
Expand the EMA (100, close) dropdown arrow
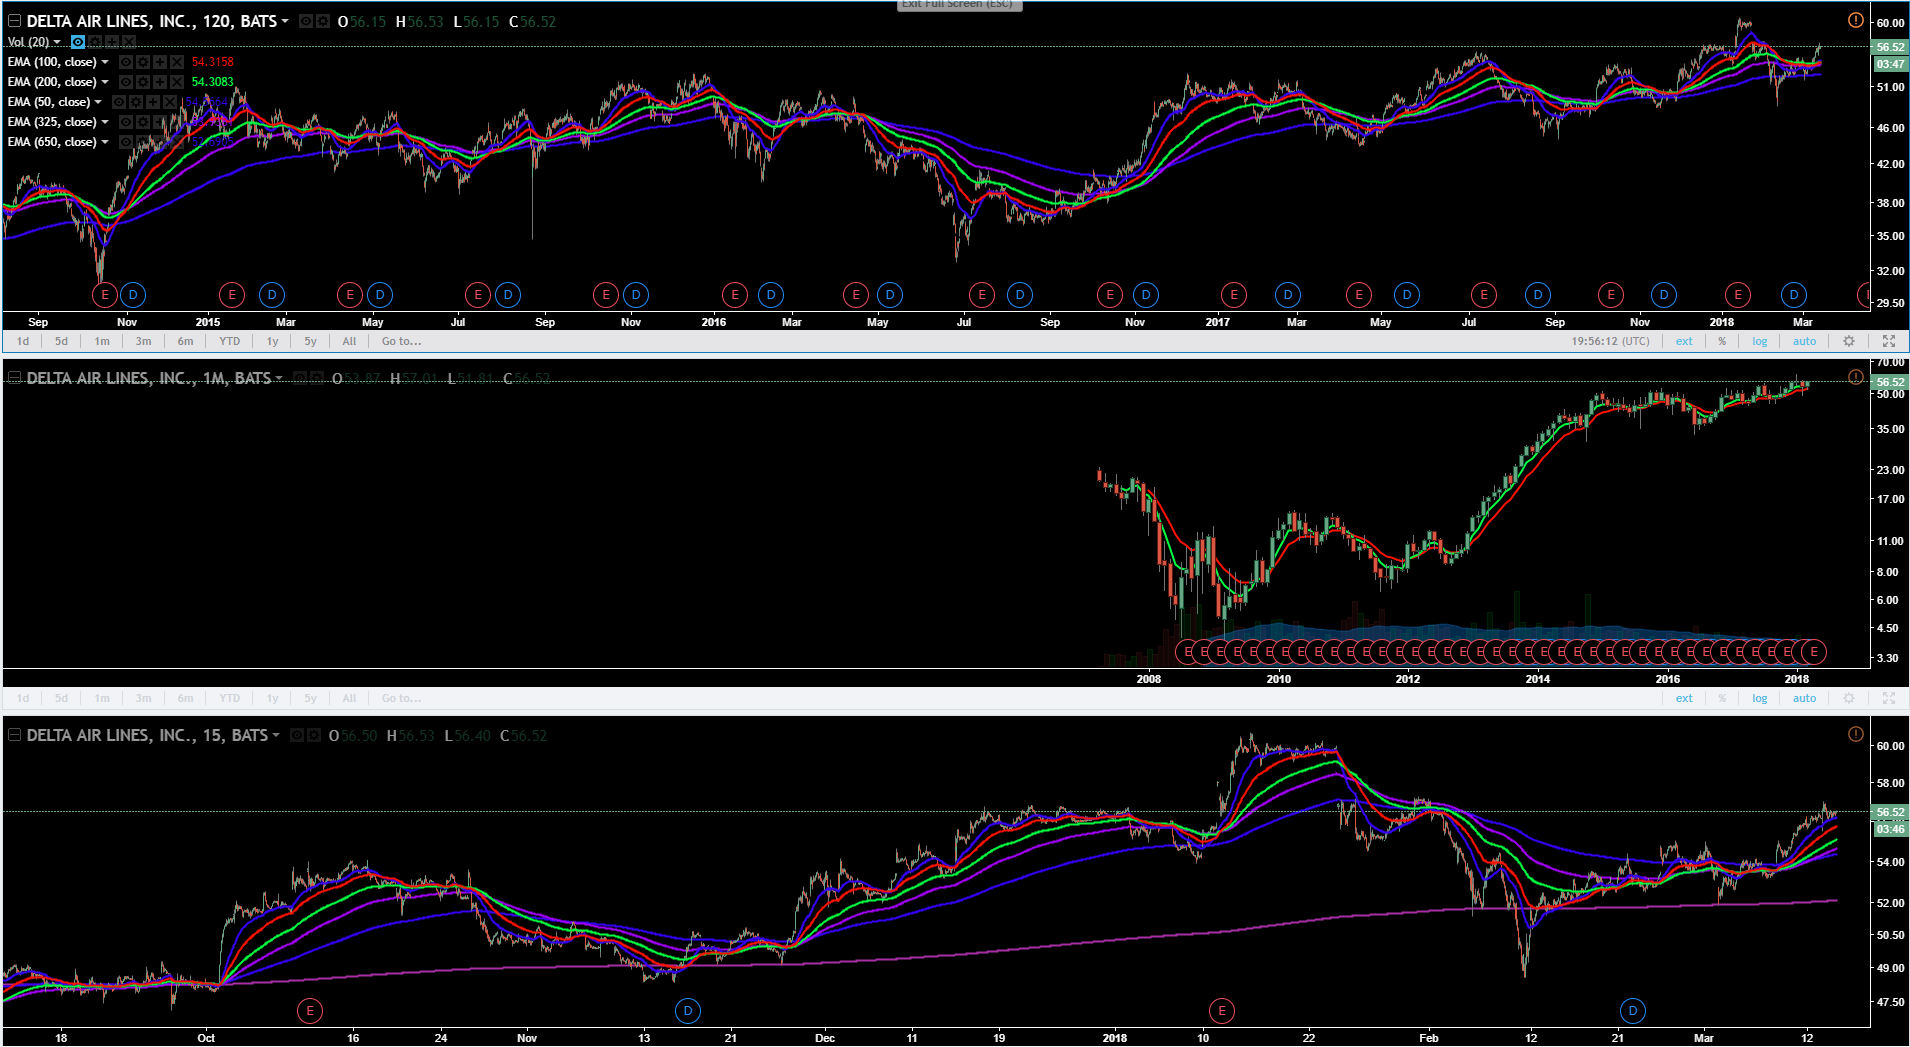coord(105,62)
